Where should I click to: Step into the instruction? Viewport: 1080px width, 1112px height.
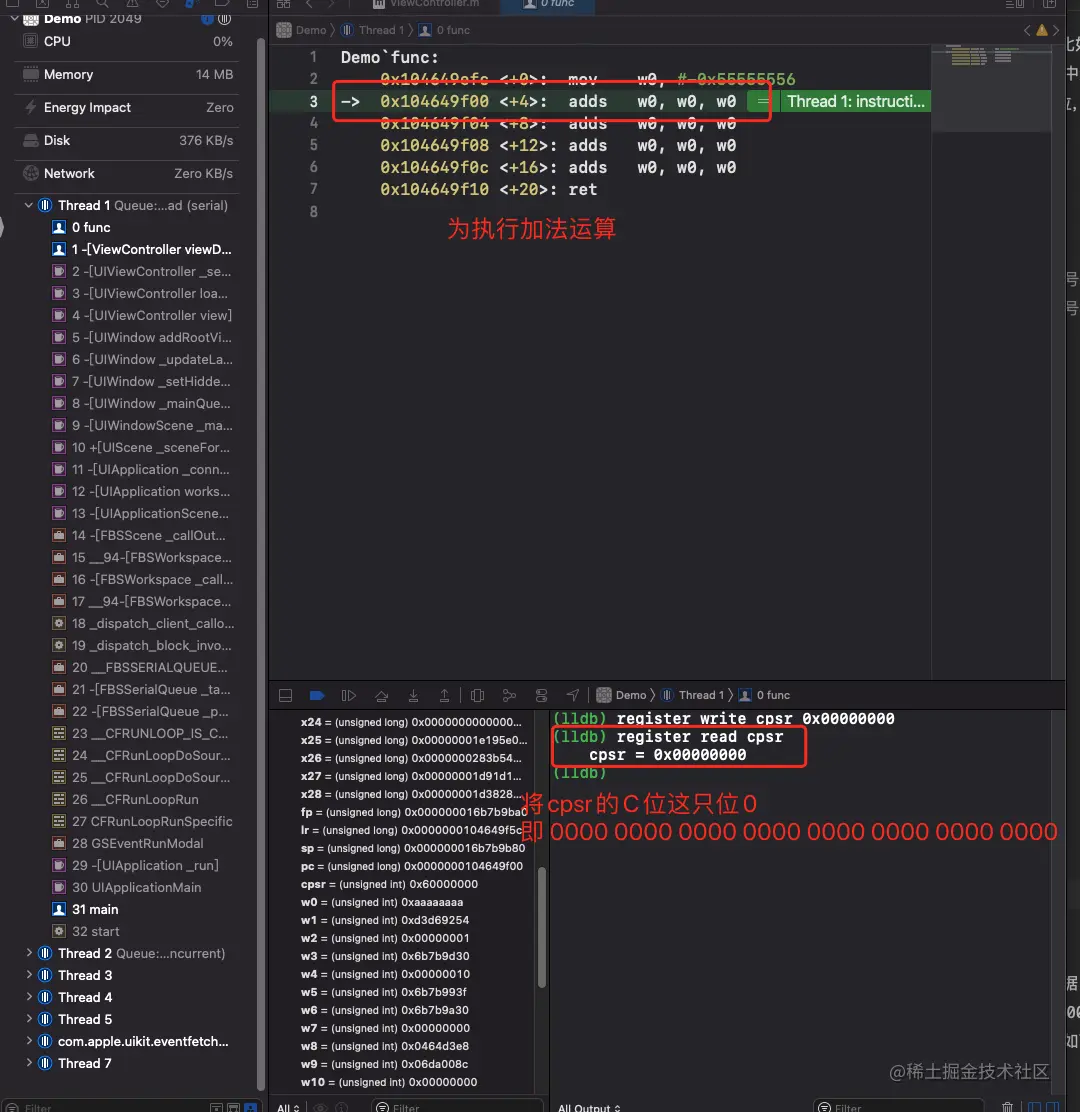[413, 696]
